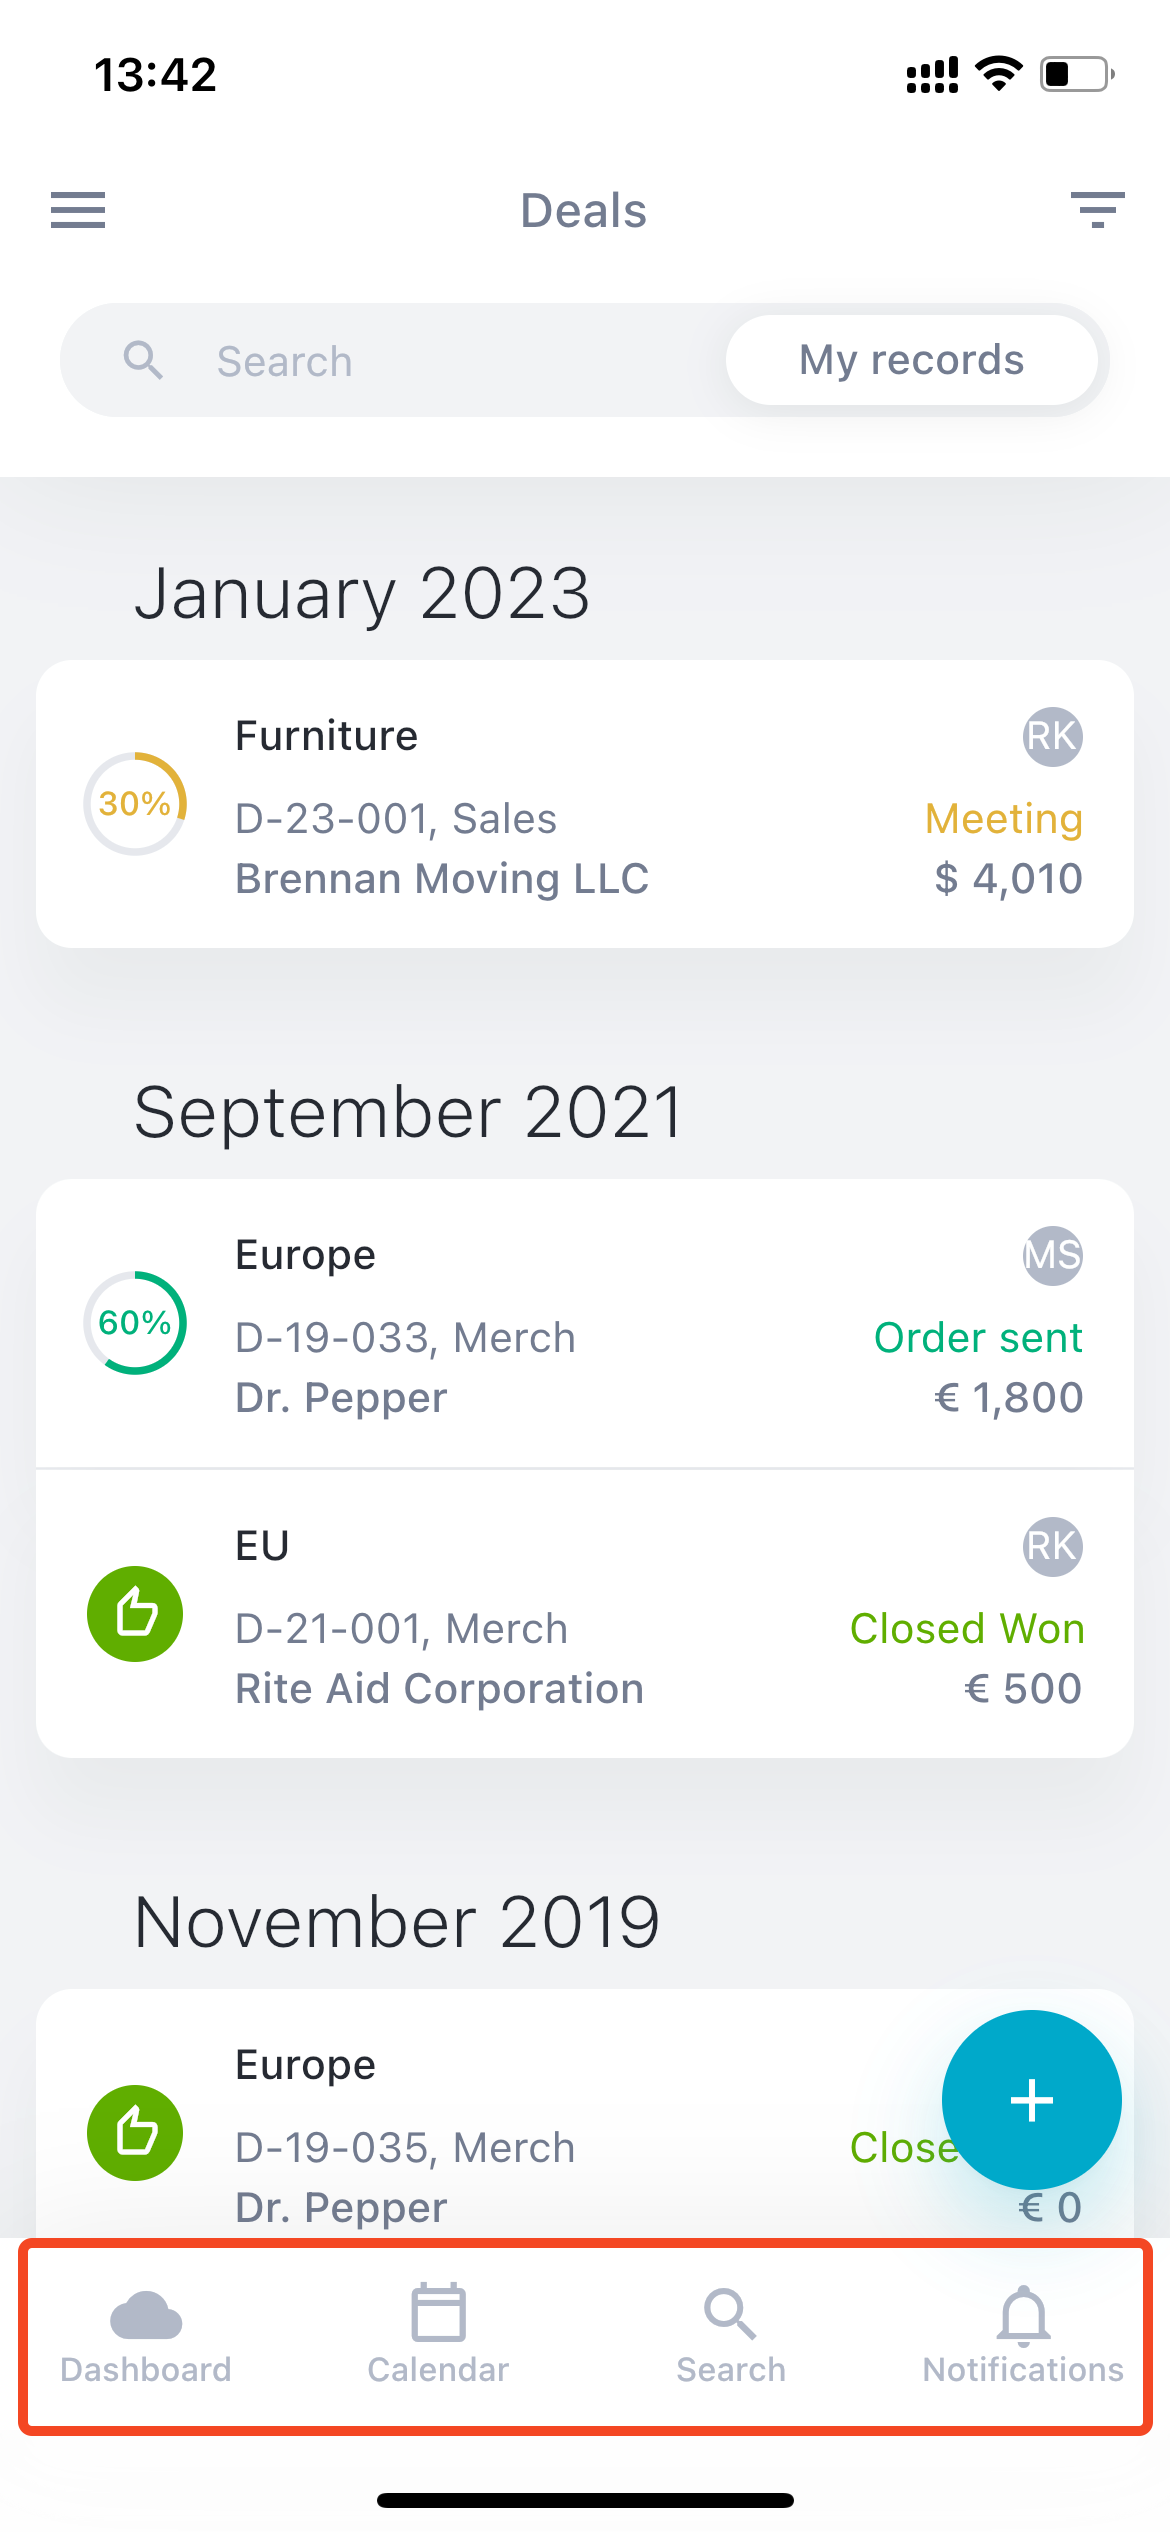The image size is (1170, 2532).
Task: Click the 30% progress ring
Action: [x=135, y=803]
